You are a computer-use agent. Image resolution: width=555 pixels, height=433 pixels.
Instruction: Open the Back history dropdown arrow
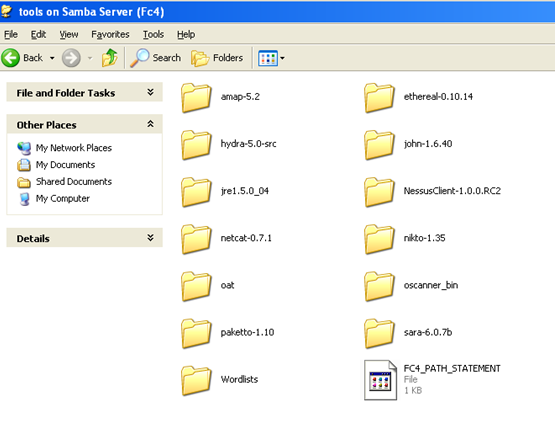[52, 58]
